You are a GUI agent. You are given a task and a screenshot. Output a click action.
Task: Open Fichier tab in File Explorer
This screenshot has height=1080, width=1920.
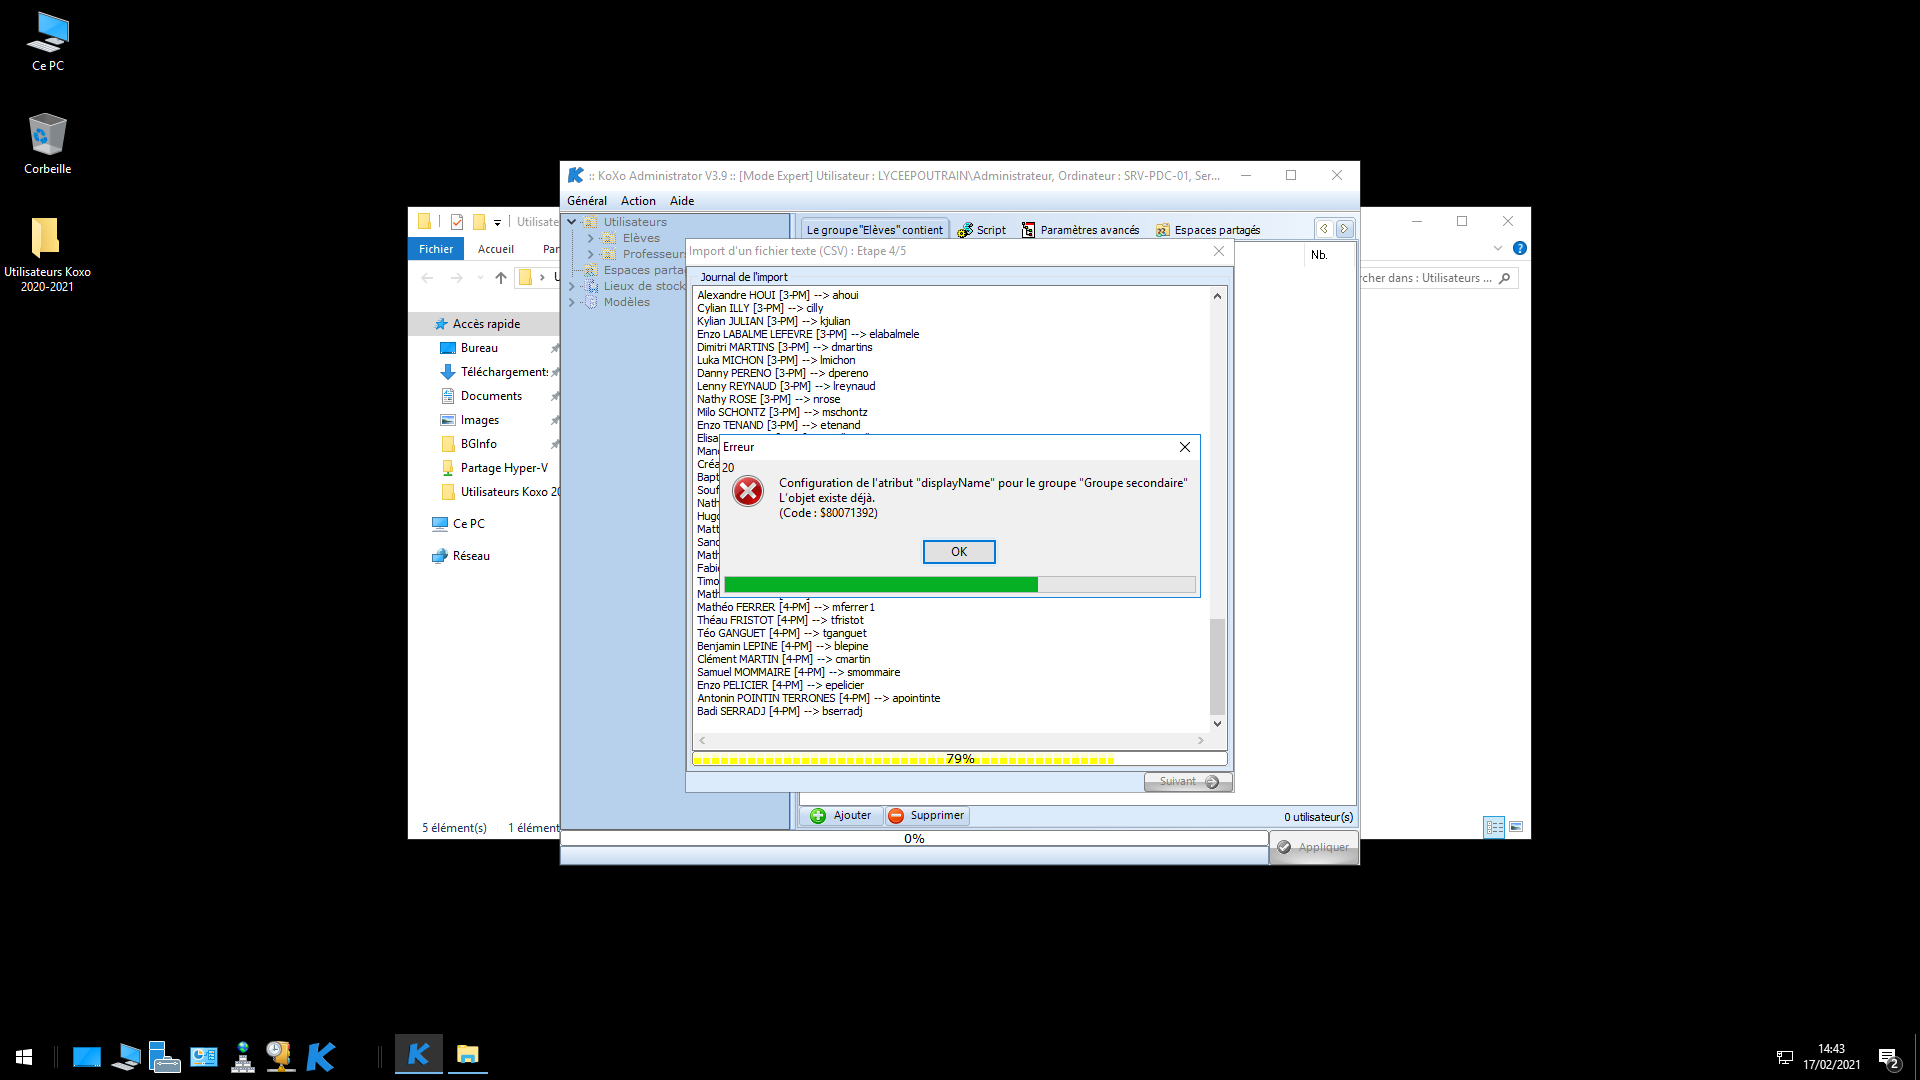[x=436, y=249]
